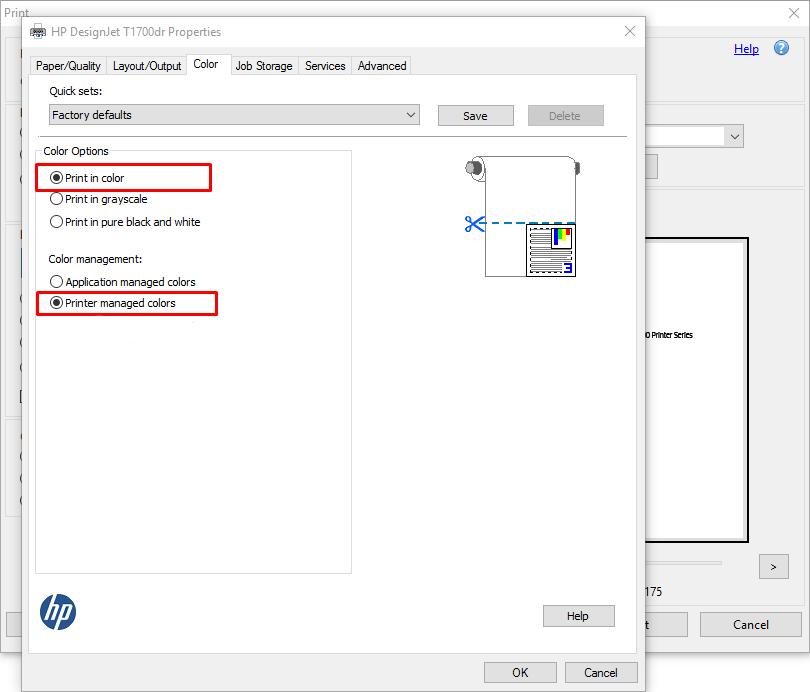
Task: Confirm with the OK button
Action: (520, 672)
